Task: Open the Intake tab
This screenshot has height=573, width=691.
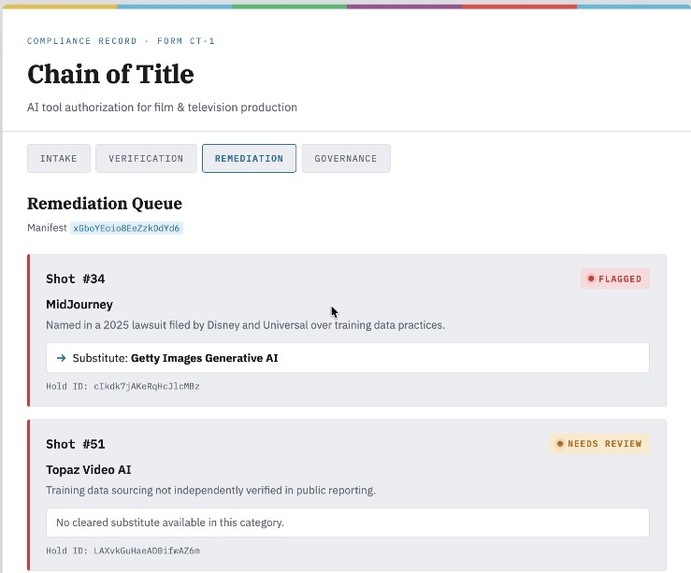Action: [x=59, y=158]
